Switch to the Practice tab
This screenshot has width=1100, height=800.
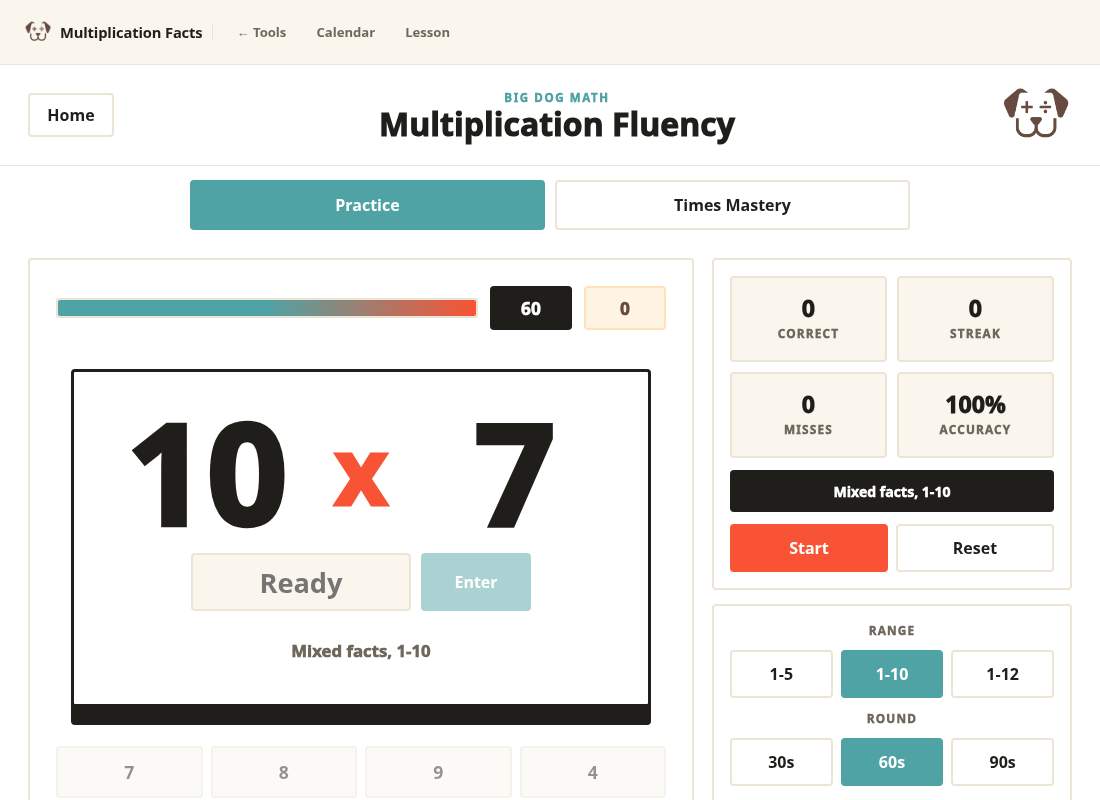(367, 205)
